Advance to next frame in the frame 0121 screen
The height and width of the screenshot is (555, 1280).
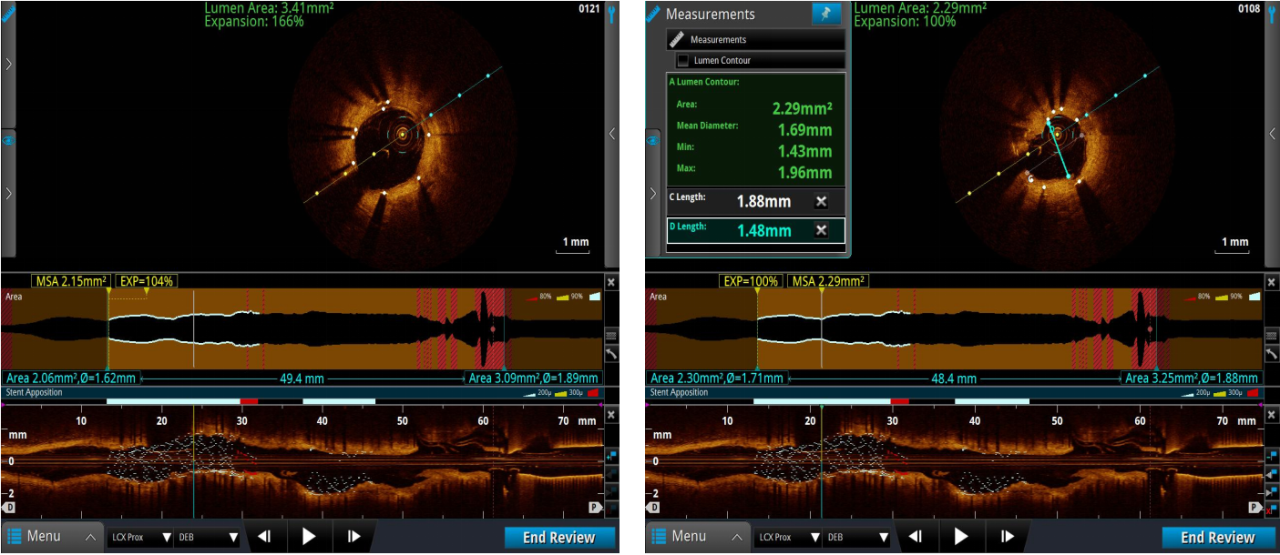pyautogui.click(x=353, y=537)
